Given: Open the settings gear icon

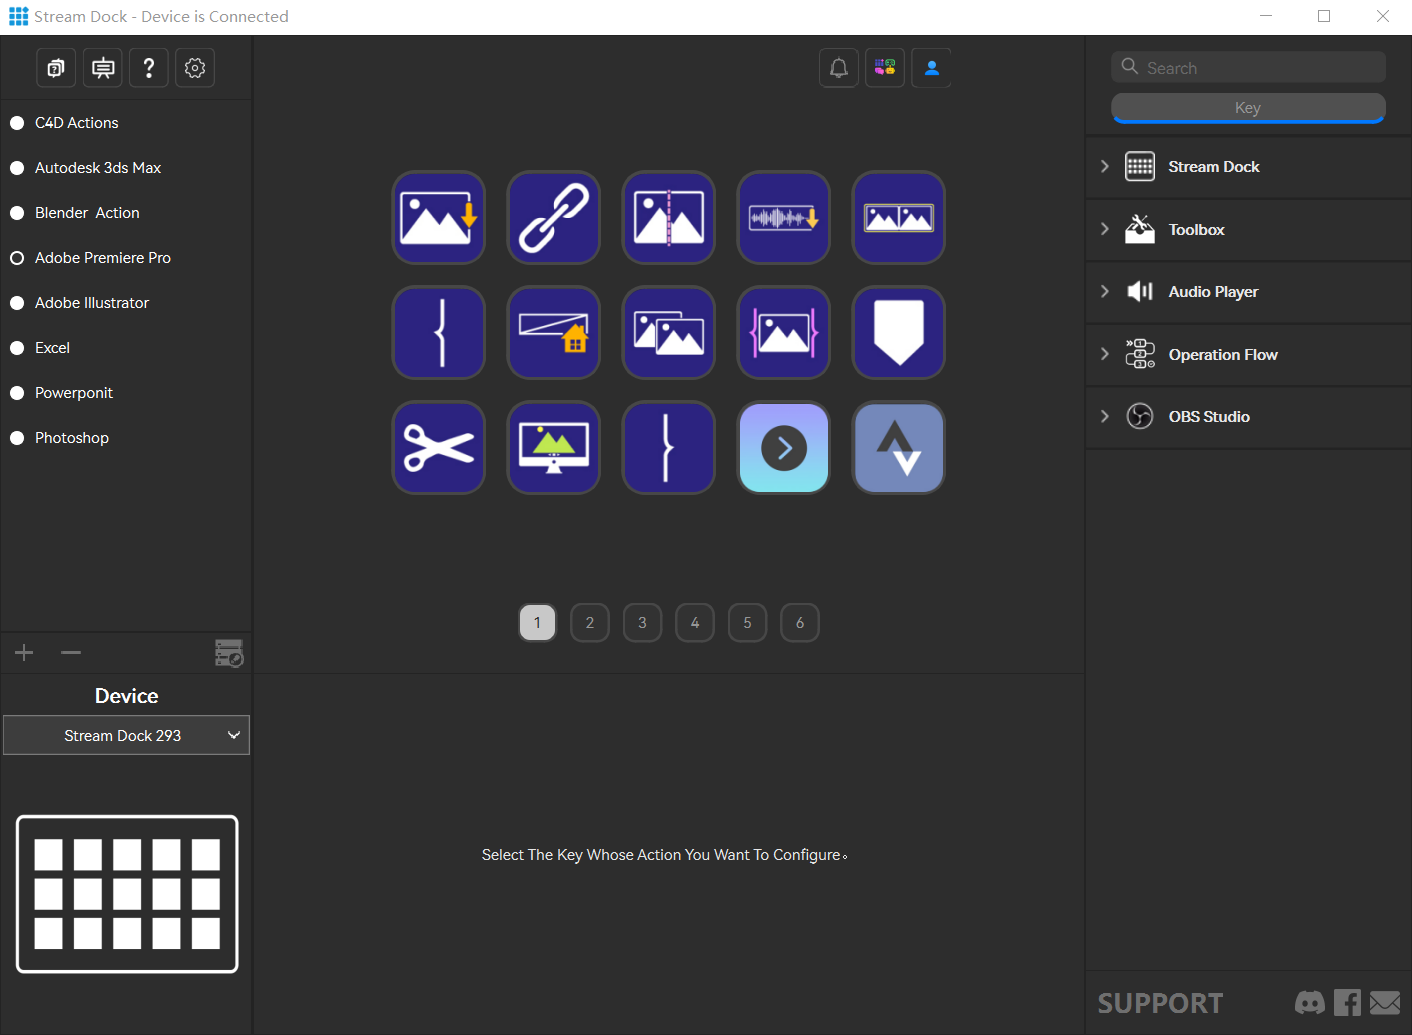Looking at the screenshot, I should pos(195,68).
